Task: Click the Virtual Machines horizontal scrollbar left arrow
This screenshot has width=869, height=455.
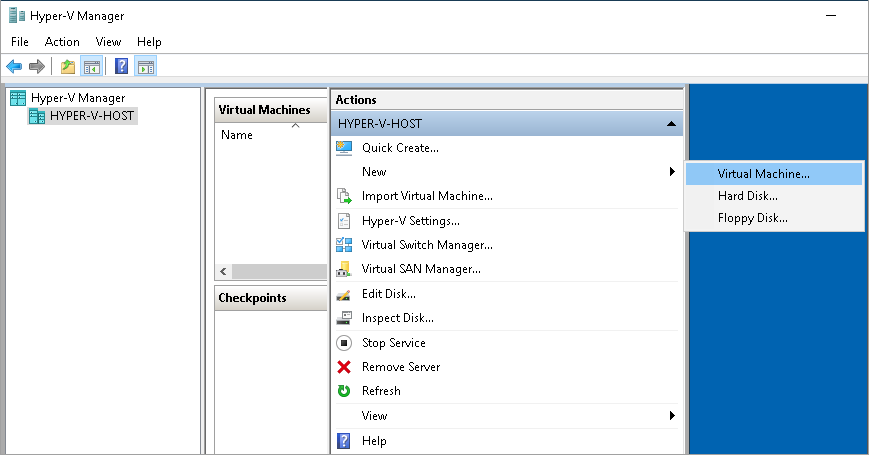Action: (x=223, y=272)
